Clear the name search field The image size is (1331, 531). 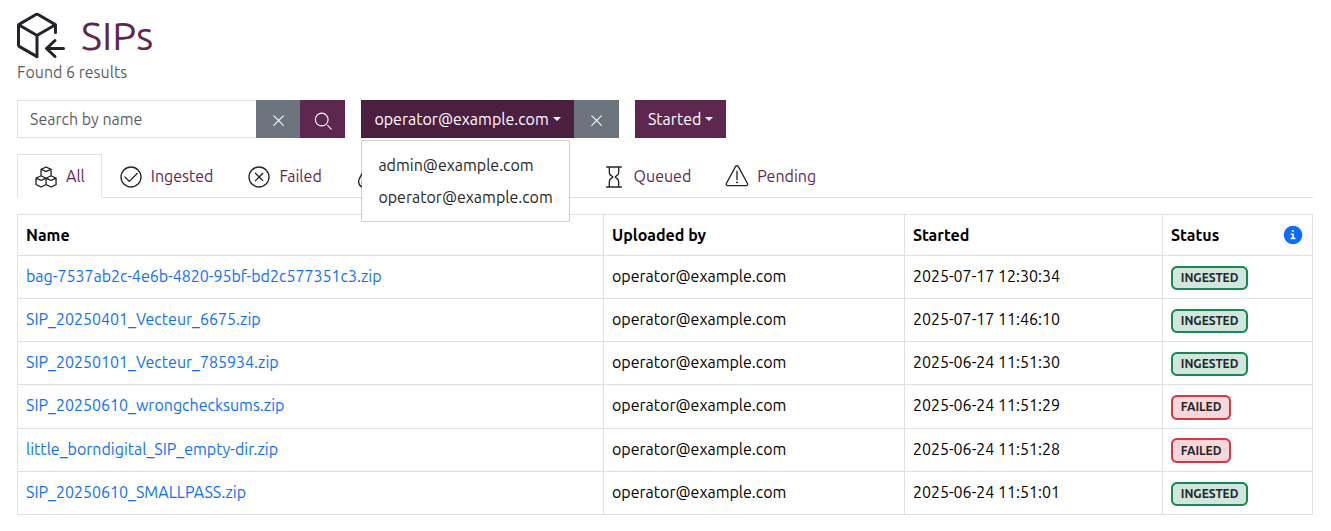pyautogui.click(x=278, y=119)
